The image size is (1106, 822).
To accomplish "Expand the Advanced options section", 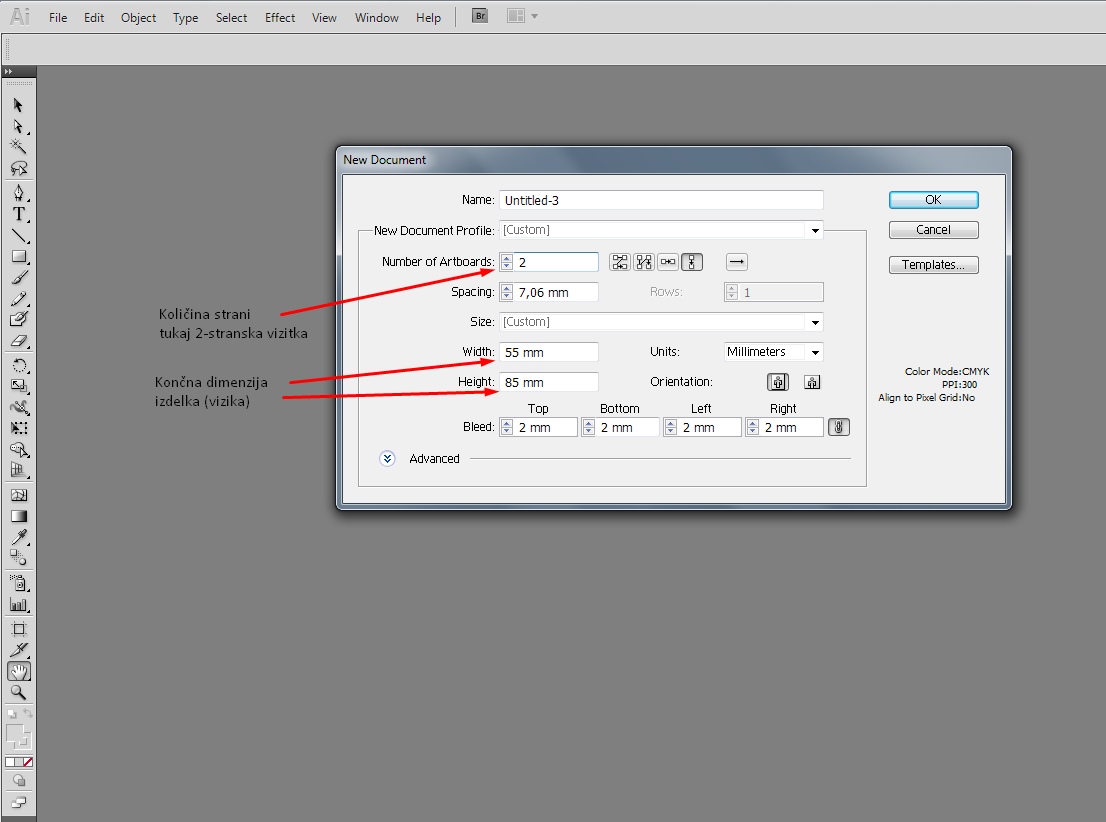I will pos(387,459).
